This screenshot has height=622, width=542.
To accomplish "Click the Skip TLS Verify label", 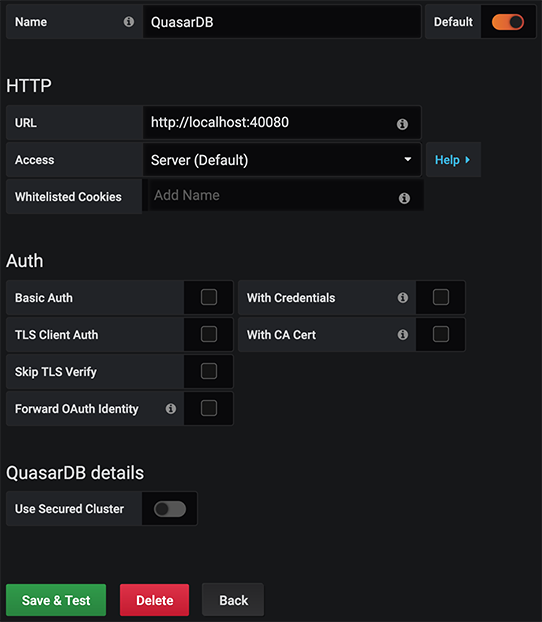I will (x=56, y=372).
